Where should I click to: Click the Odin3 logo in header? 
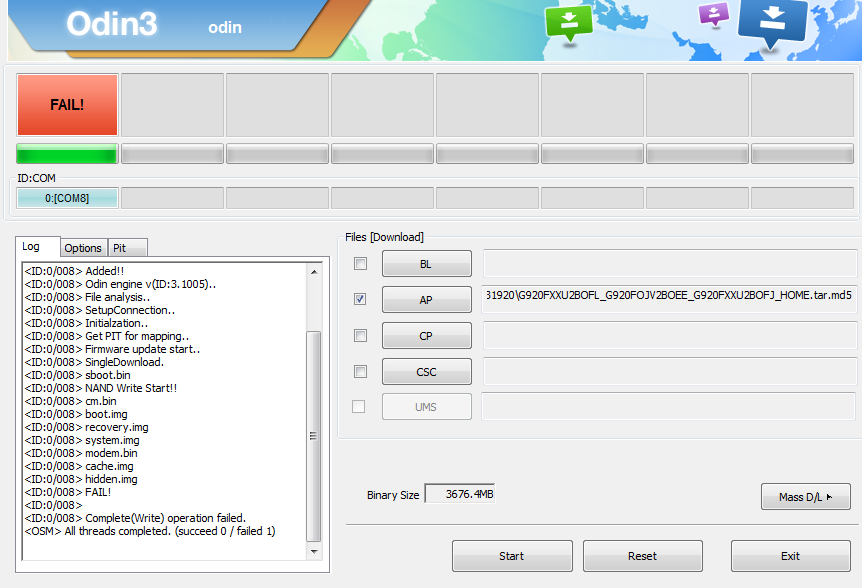tap(112, 24)
